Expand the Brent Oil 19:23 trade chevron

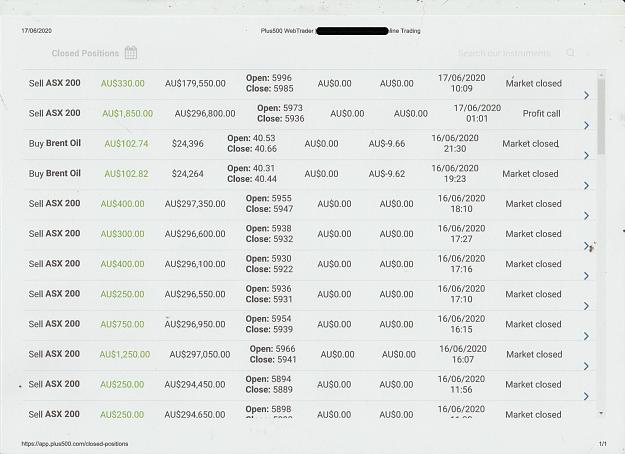[x=586, y=186]
